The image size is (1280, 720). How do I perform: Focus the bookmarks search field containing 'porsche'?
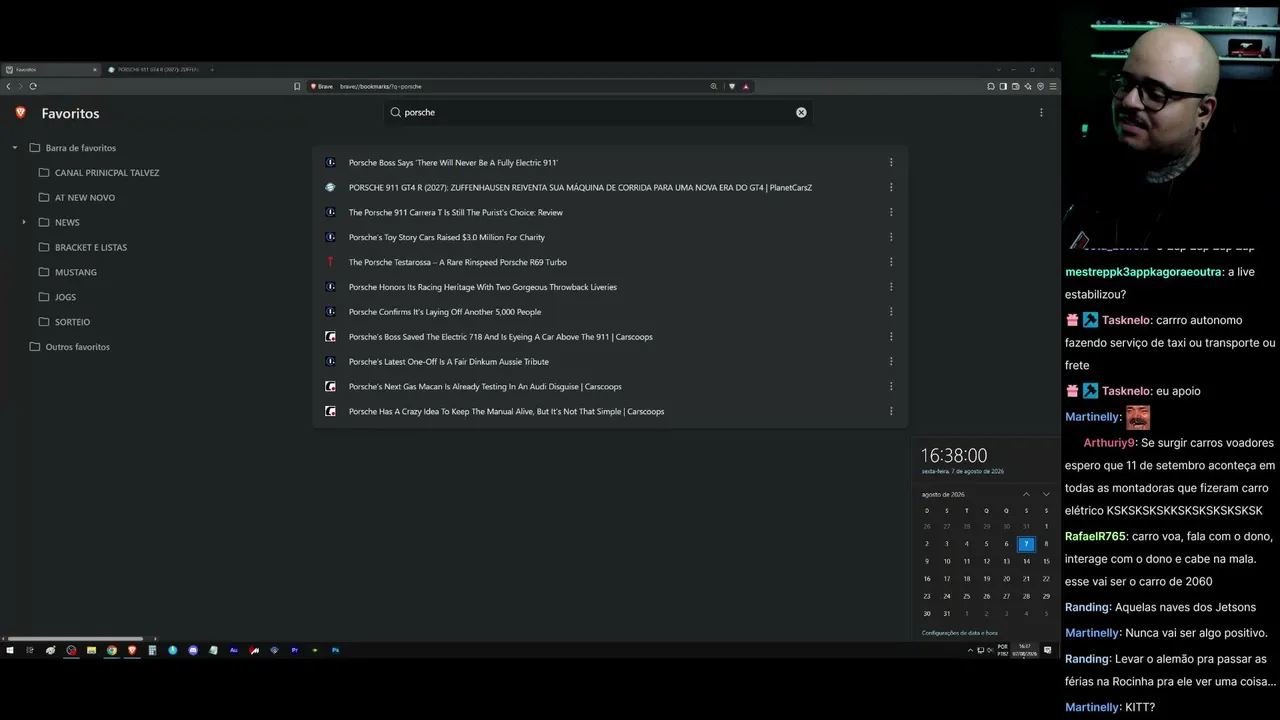click(597, 113)
